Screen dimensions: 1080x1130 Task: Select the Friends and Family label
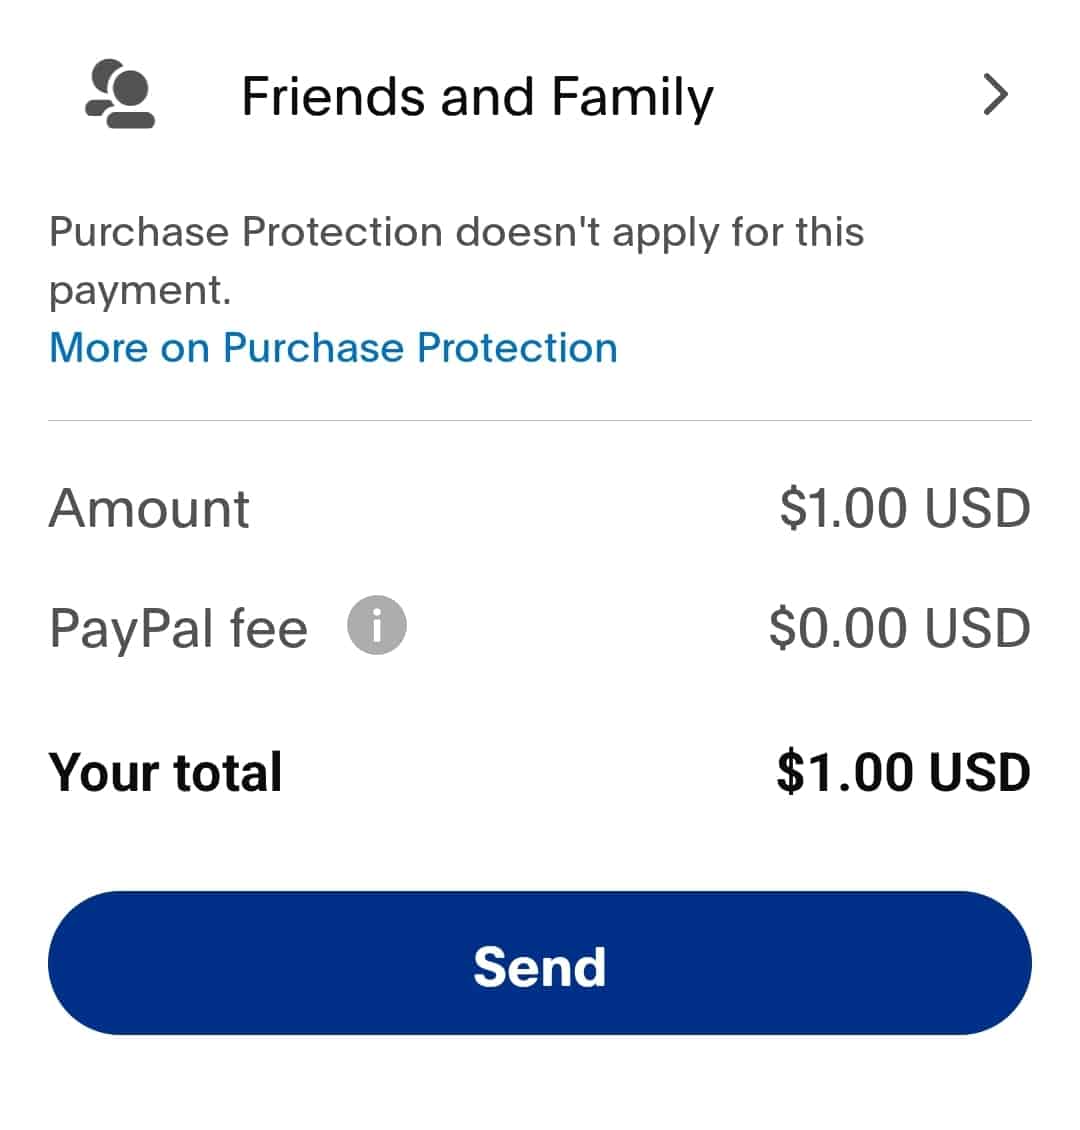[x=477, y=97]
